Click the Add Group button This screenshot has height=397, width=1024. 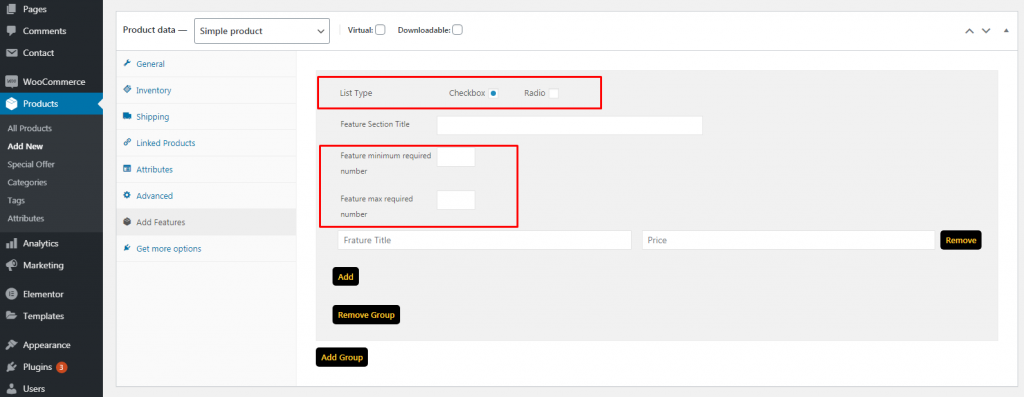[342, 357]
